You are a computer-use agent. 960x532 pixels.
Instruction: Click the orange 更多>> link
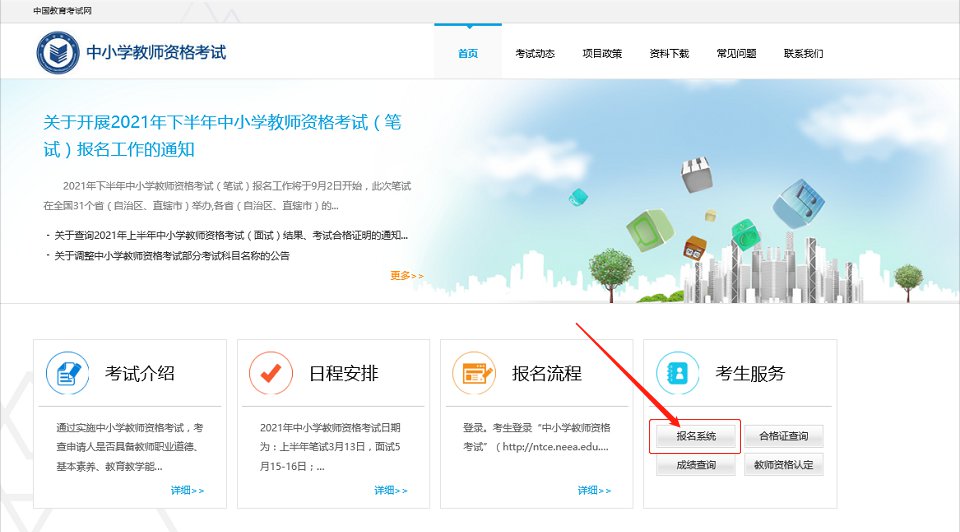407,276
